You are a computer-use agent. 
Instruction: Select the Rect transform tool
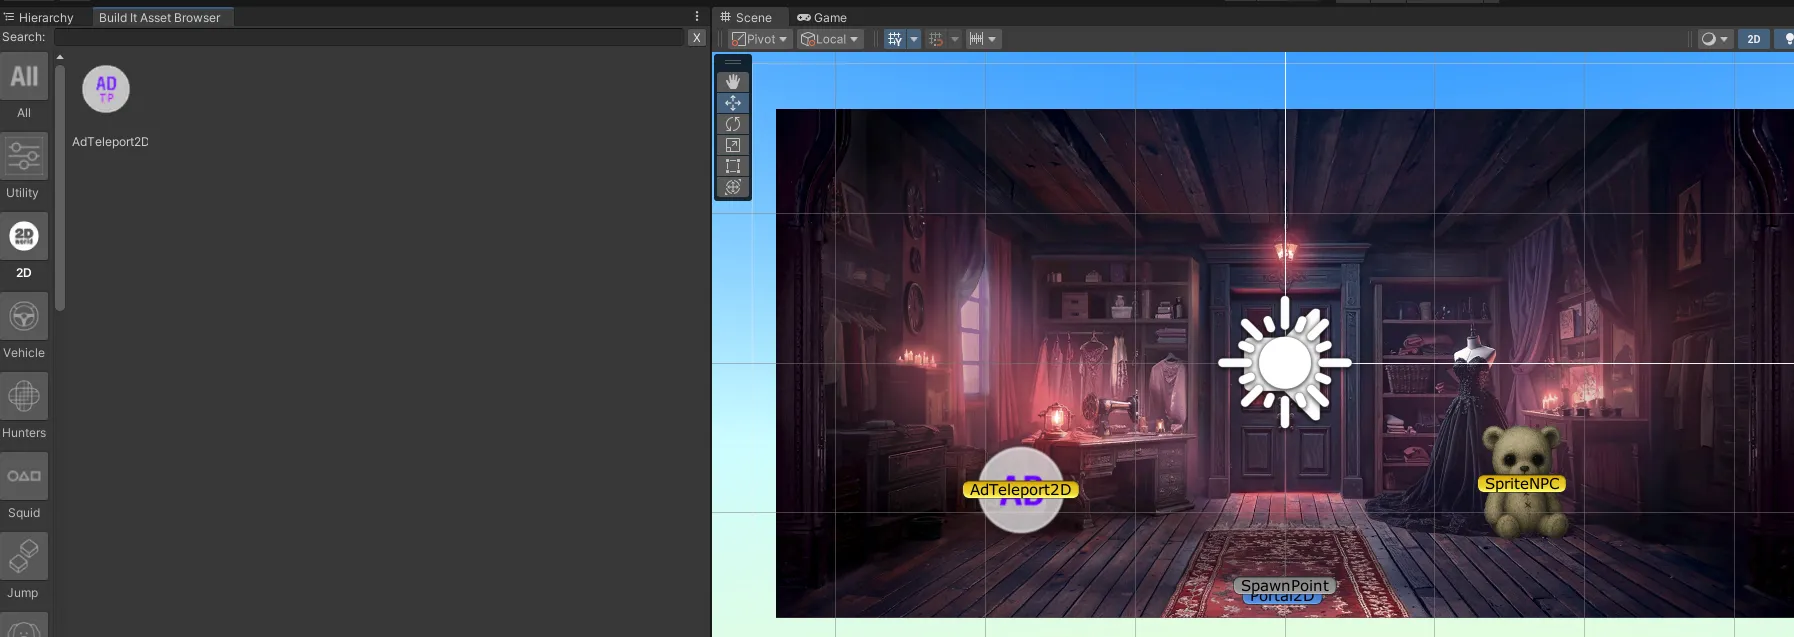(x=733, y=166)
